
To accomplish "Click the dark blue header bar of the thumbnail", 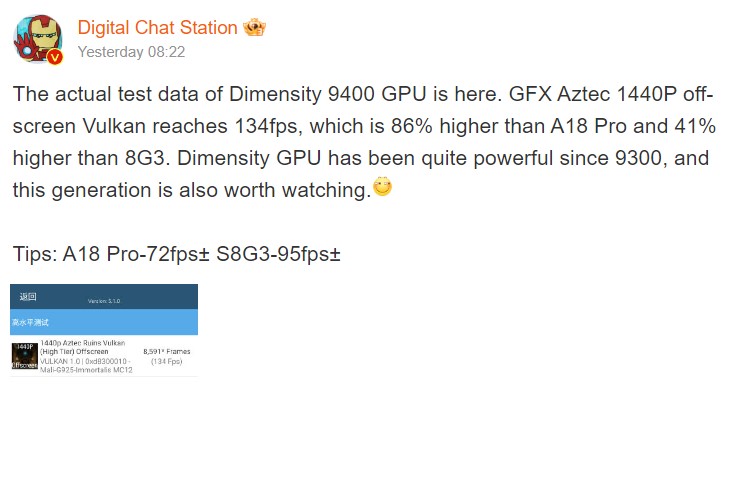I will point(104,296).
